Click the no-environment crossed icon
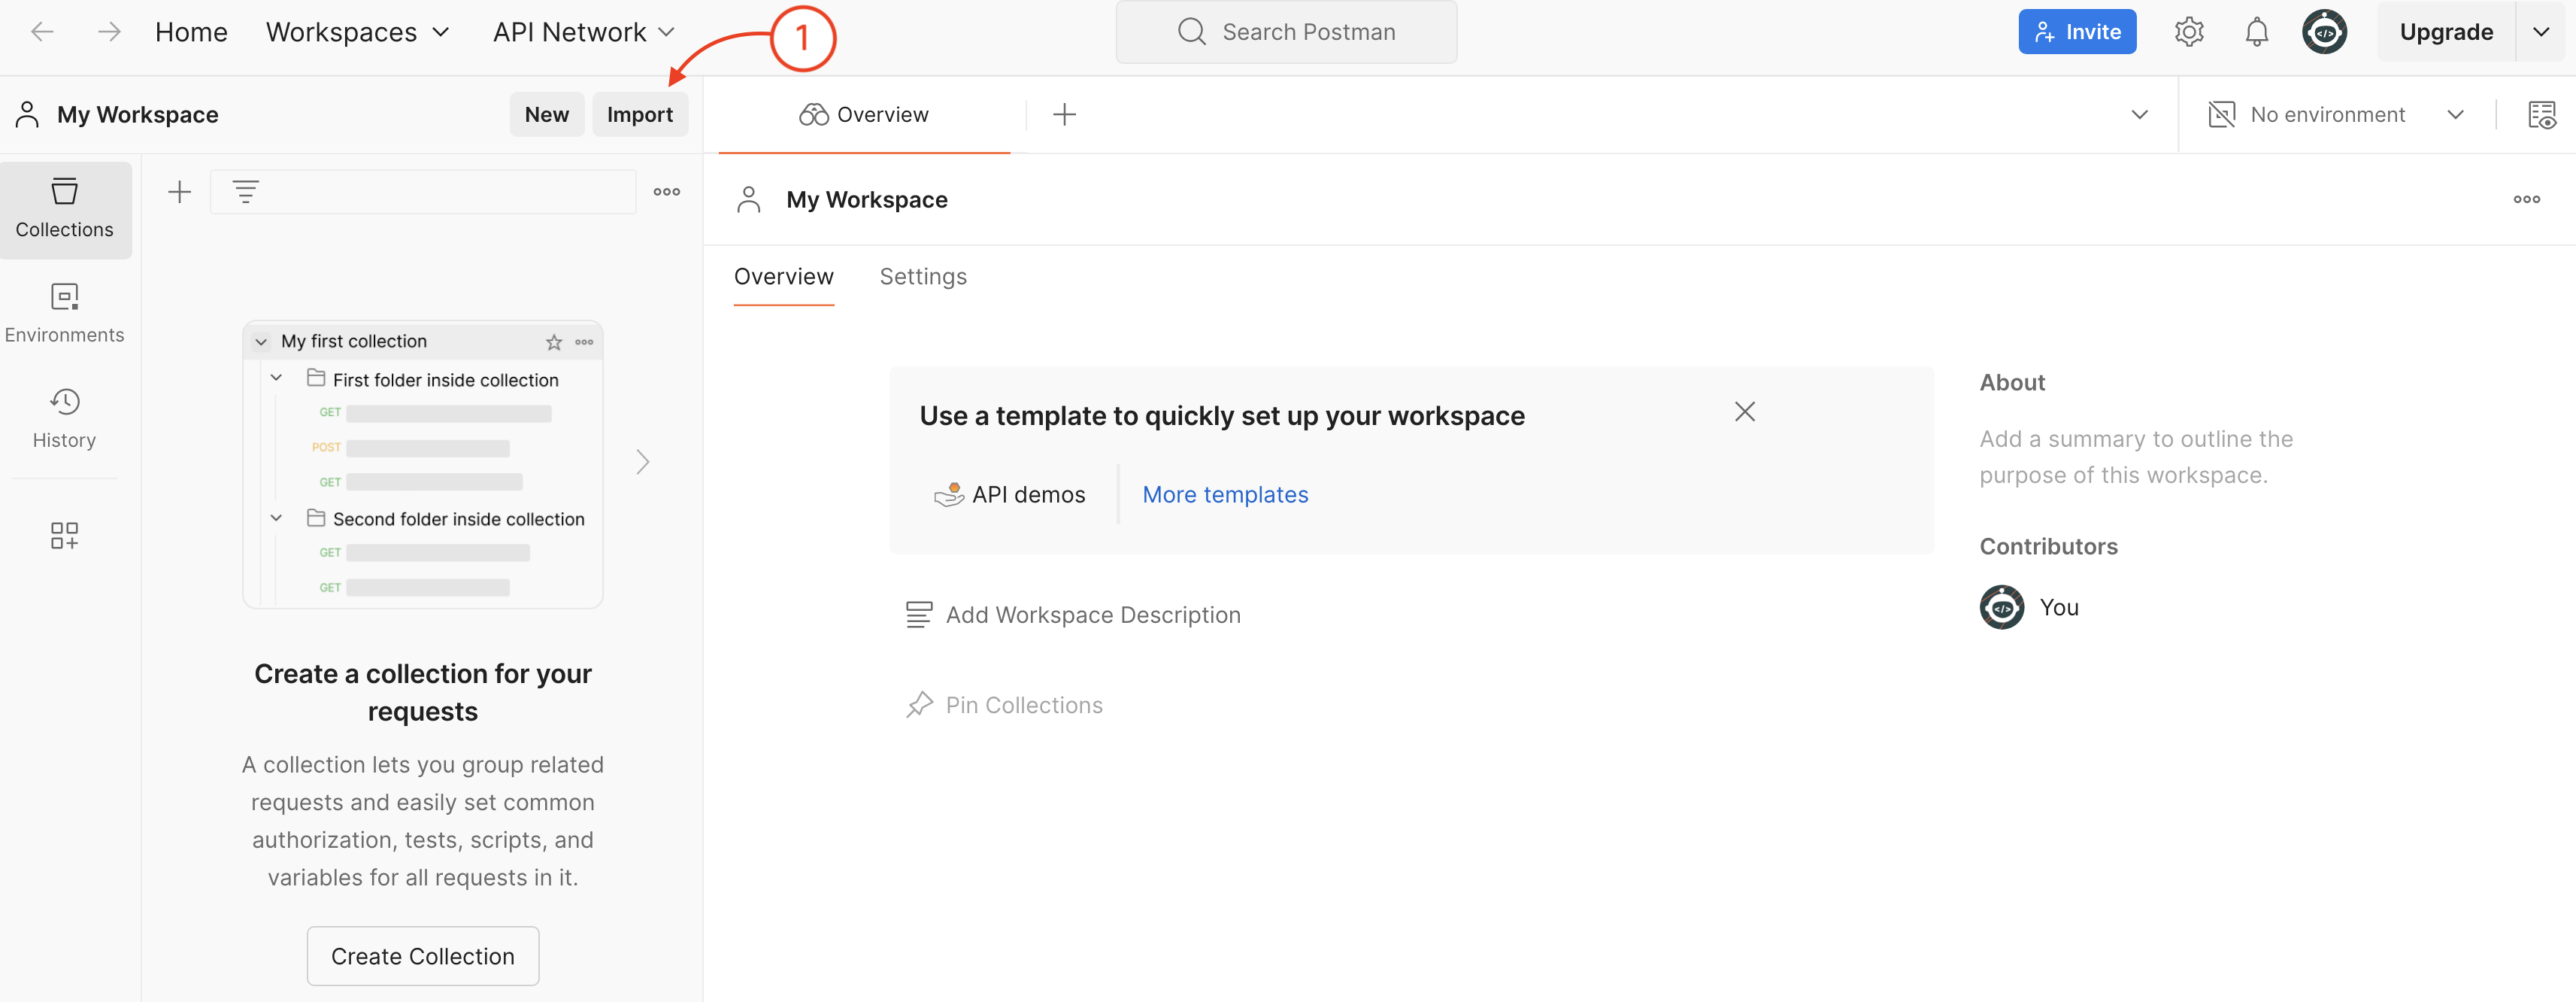The image size is (2576, 1002). (x=2221, y=115)
